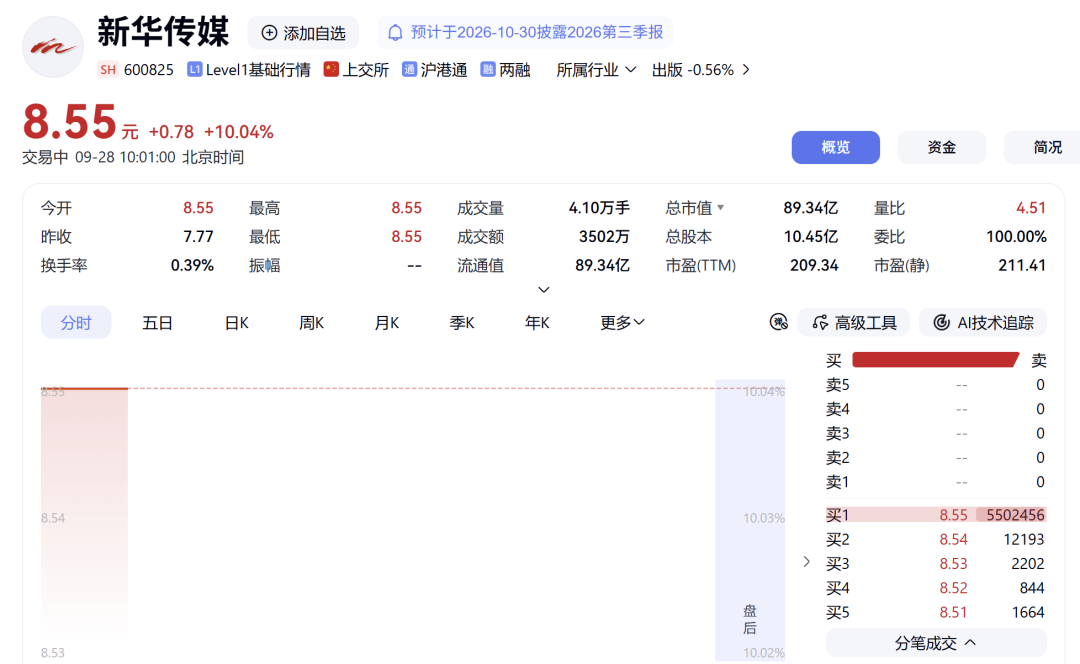Image resolution: width=1080 pixels, height=664 pixels.
Task: Select the 分时 chart tab
Action: 76,322
